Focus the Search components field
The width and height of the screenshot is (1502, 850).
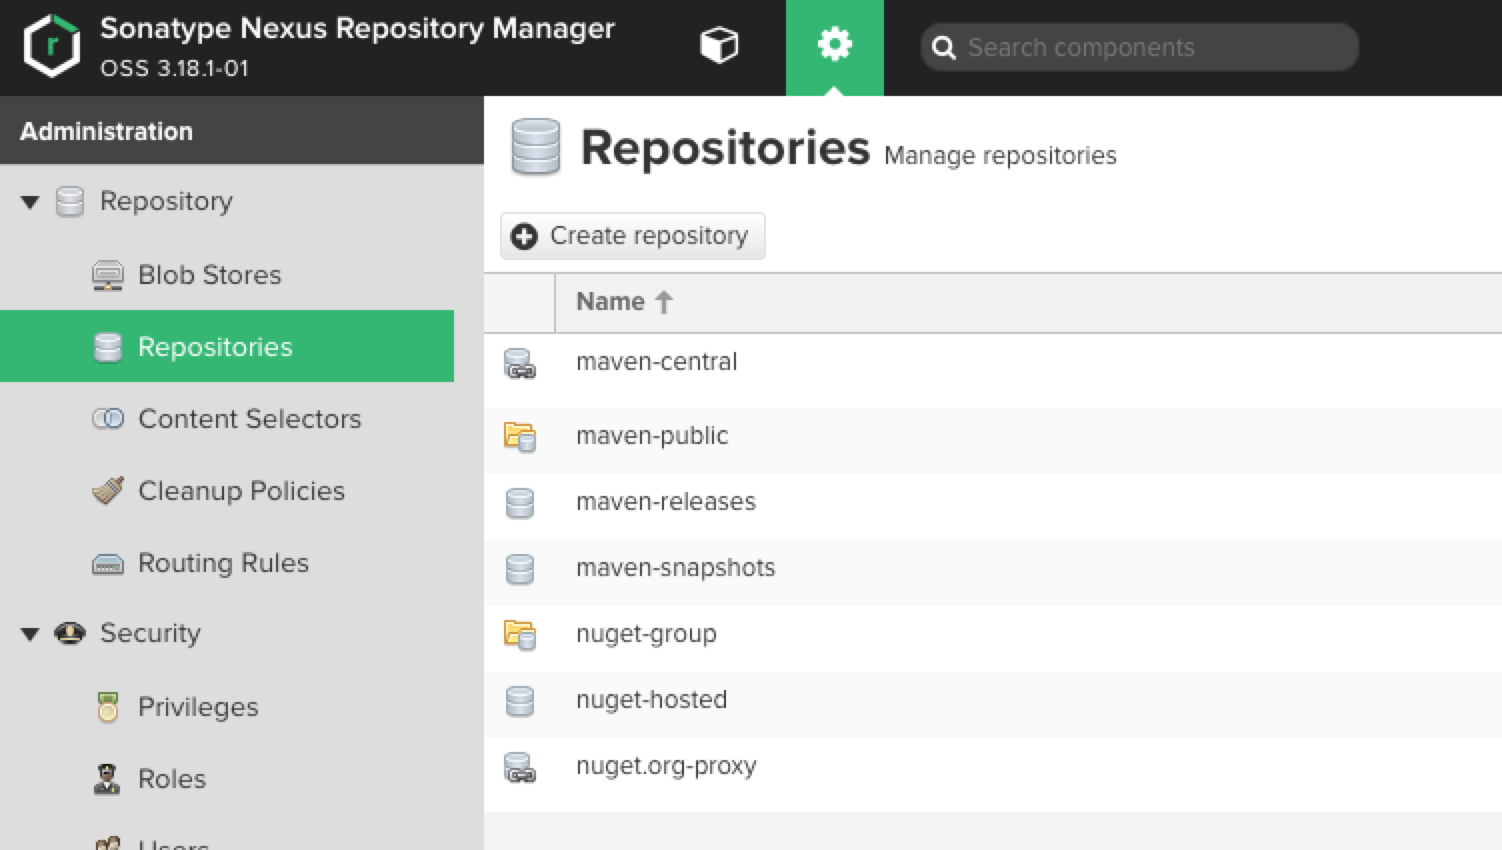tap(1139, 47)
